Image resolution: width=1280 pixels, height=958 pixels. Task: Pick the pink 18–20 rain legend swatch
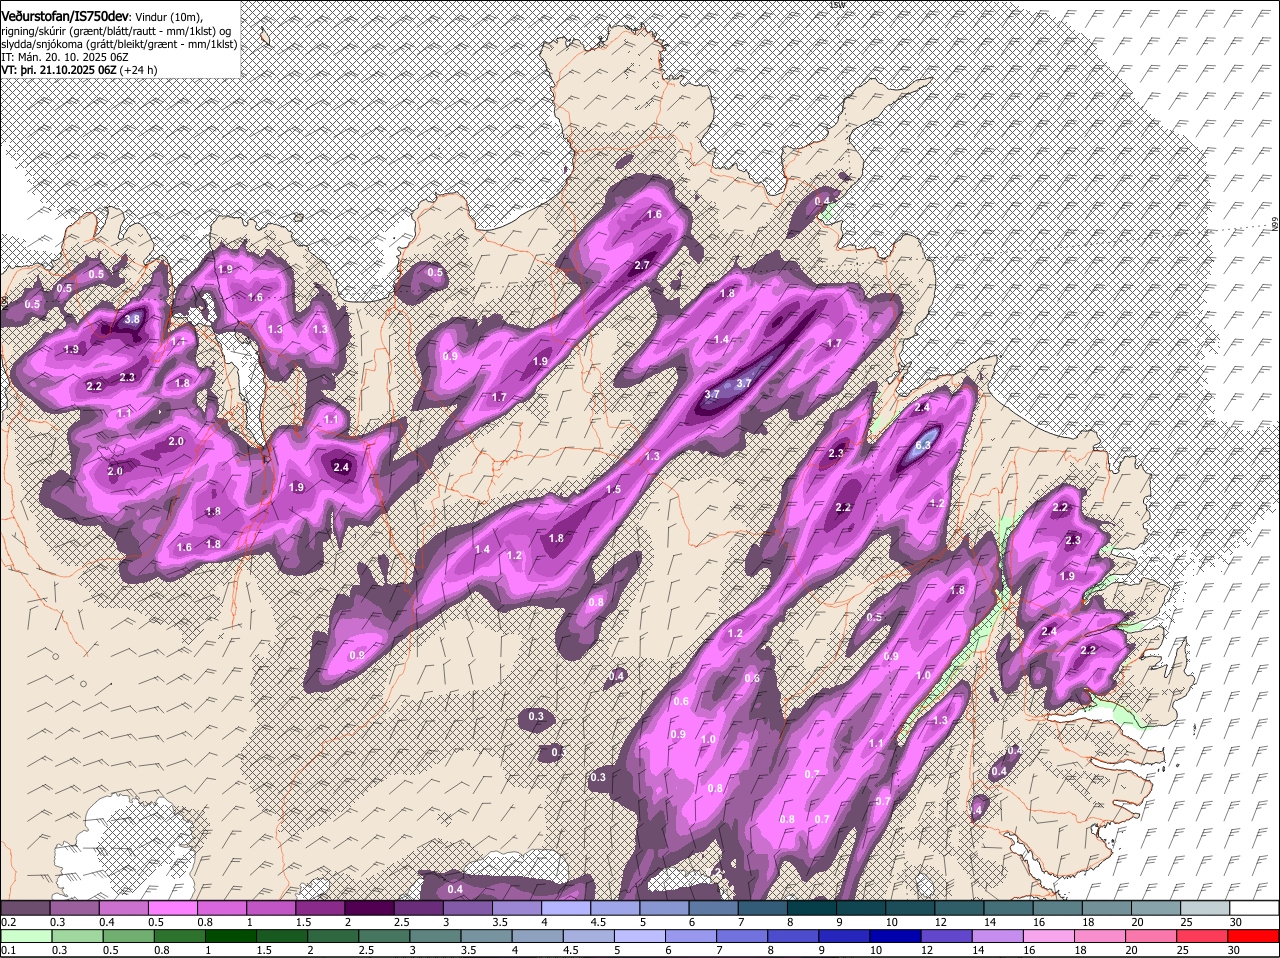point(1101,936)
